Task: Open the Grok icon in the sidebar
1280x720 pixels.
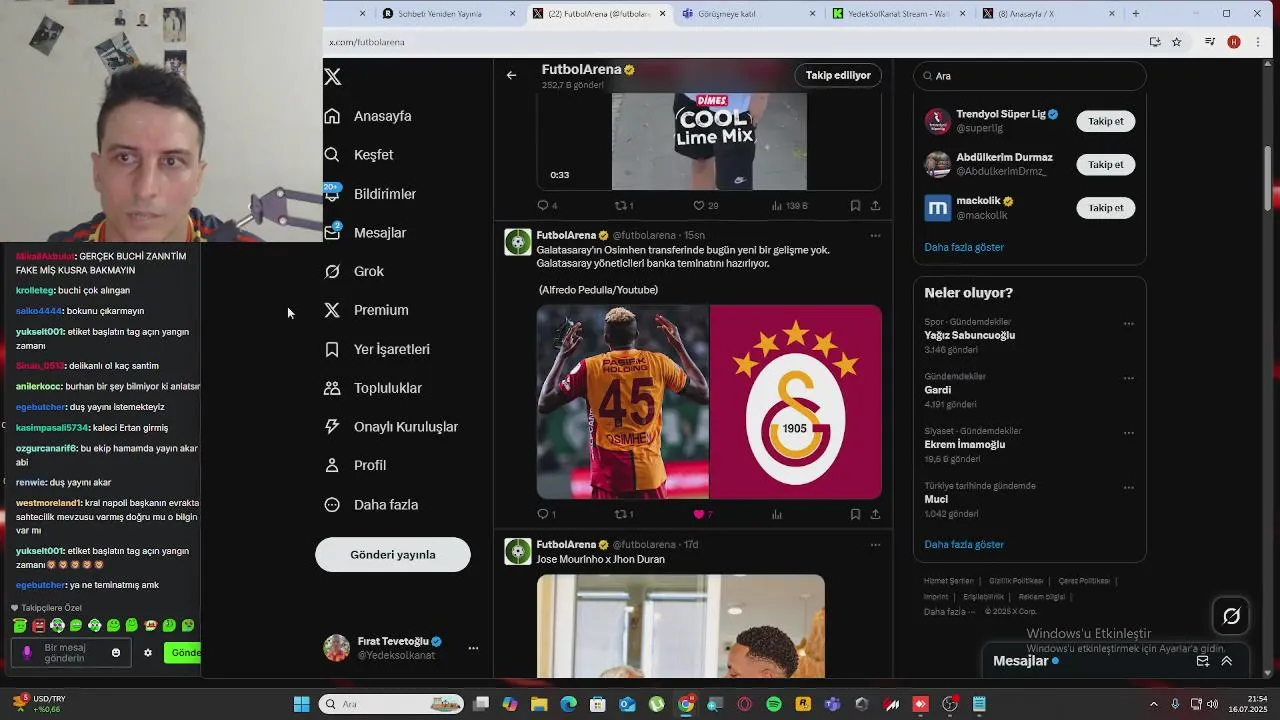Action: tap(332, 271)
